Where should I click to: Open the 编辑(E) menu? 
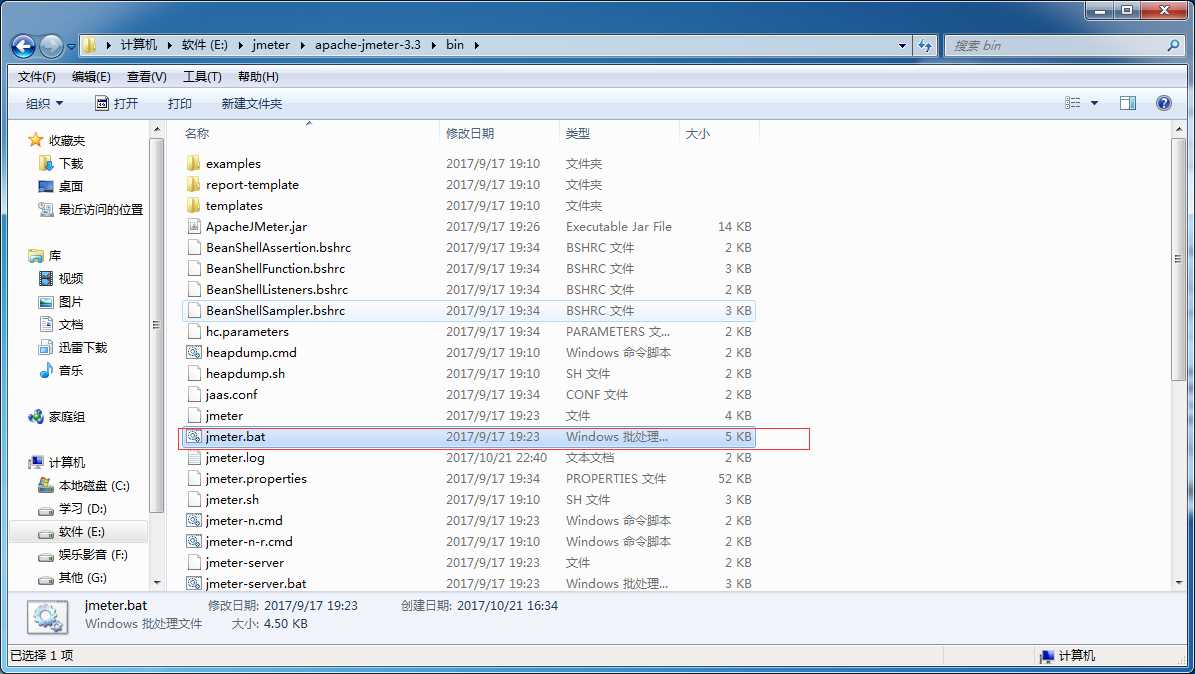click(91, 77)
